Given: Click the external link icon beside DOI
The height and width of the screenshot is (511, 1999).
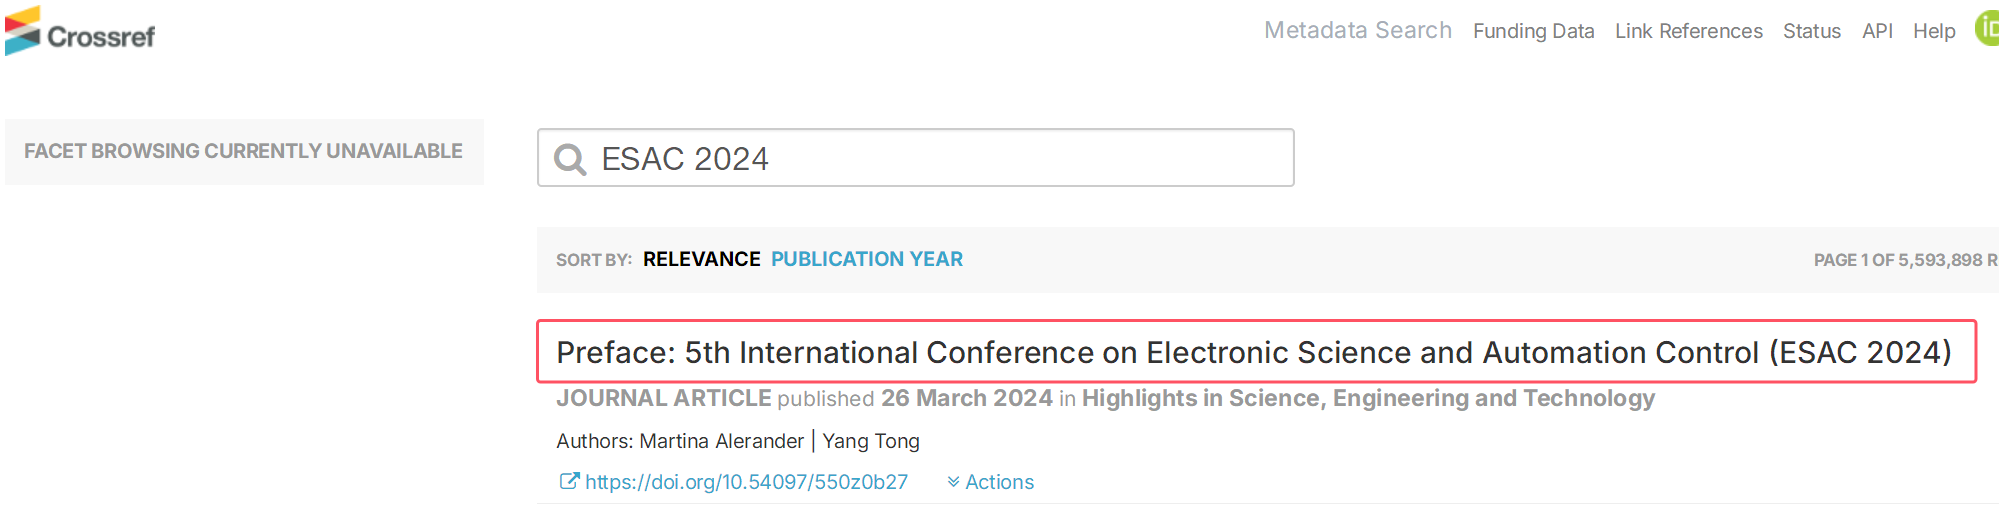Looking at the screenshot, I should [x=568, y=481].
